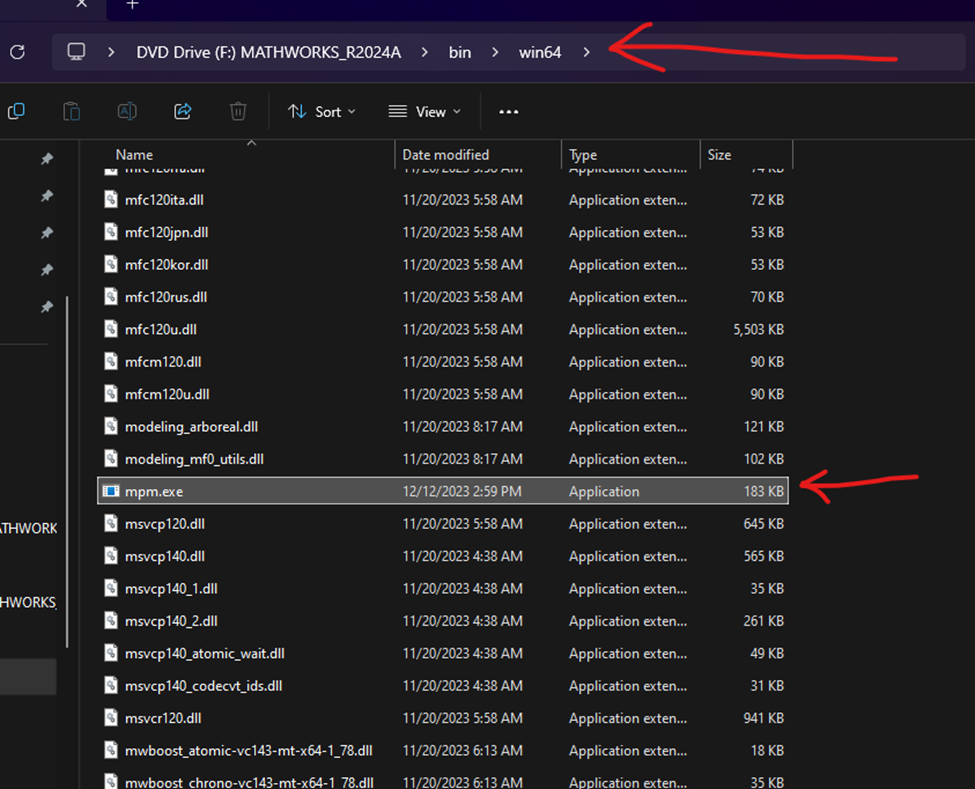The height and width of the screenshot is (789, 975).
Task: Click the file icon of mfc120u.dll
Action: pyautogui.click(x=111, y=329)
